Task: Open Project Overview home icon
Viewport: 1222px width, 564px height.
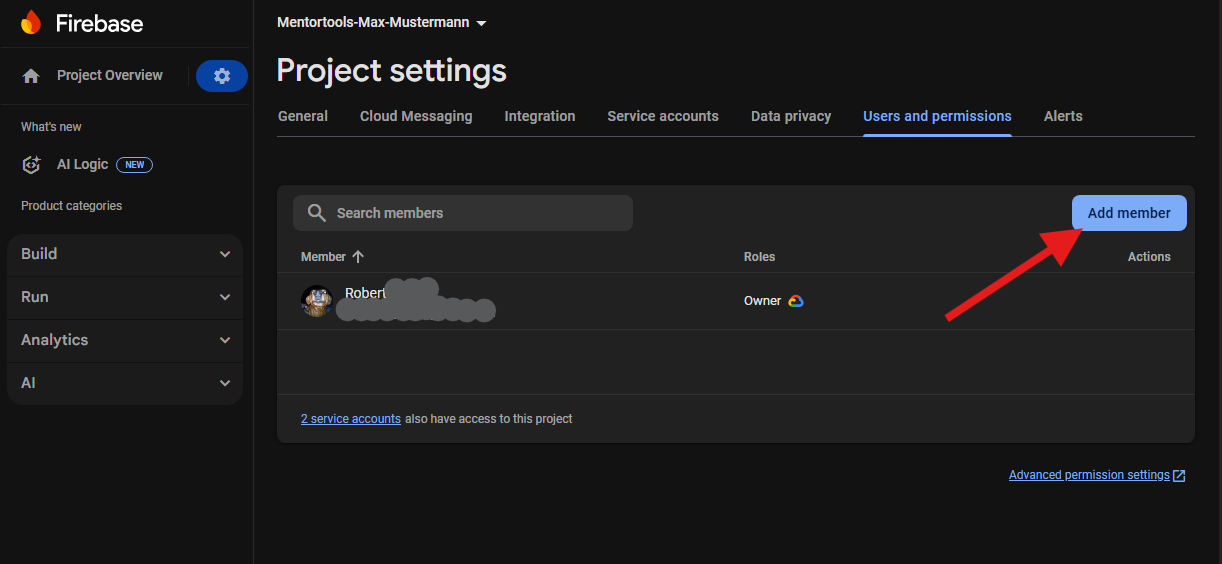Action: pos(31,76)
